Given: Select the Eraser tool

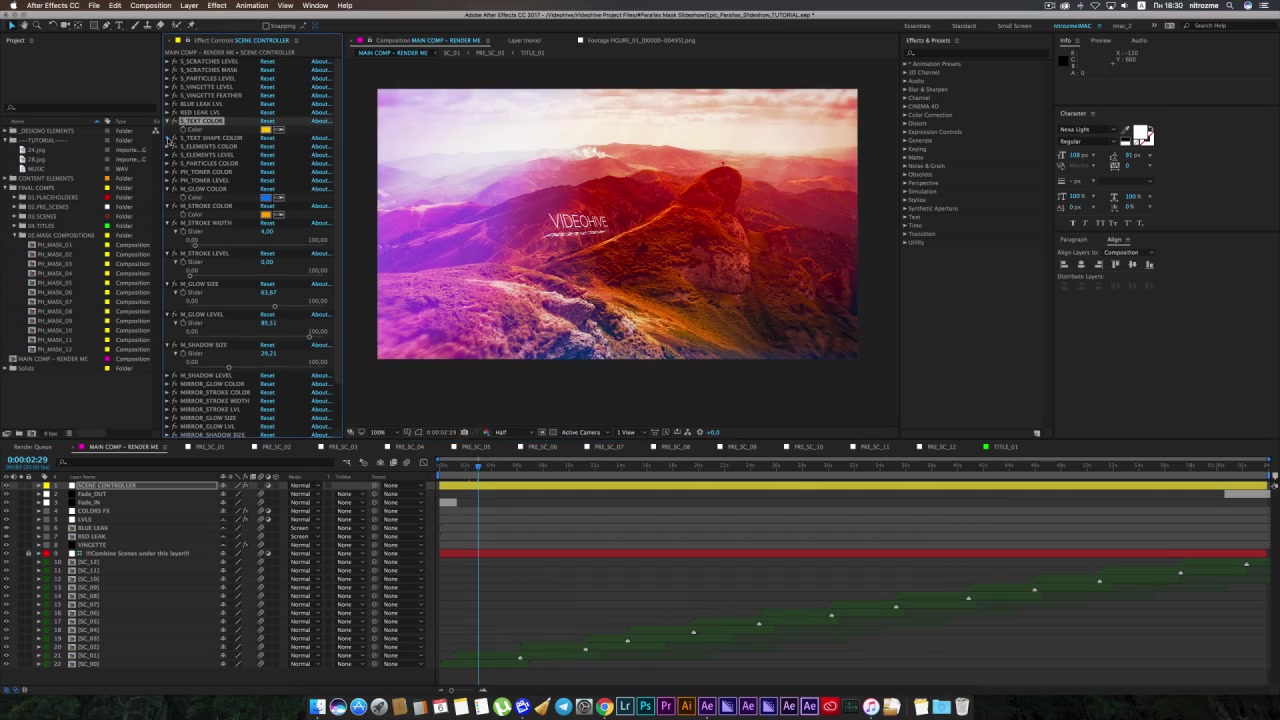Looking at the screenshot, I should point(160,25).
